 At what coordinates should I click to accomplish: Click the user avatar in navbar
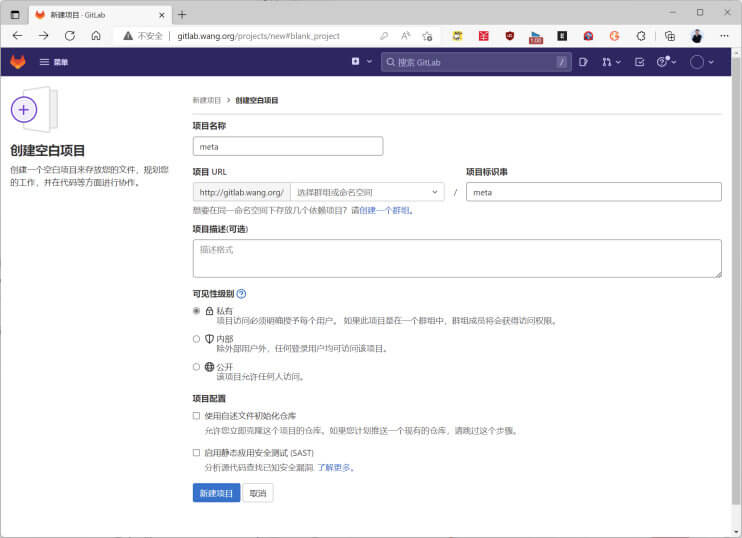coord(697,62)
